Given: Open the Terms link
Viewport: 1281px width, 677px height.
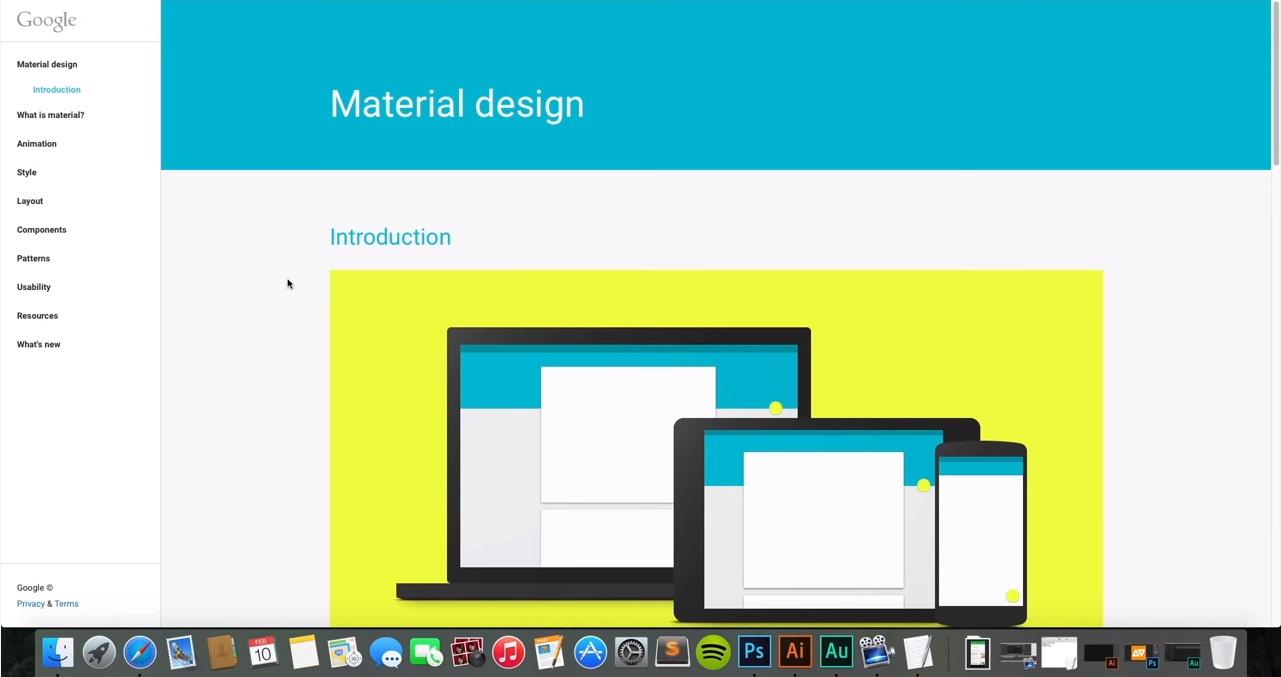Looking at the screenshot, I should coord(66,604).
